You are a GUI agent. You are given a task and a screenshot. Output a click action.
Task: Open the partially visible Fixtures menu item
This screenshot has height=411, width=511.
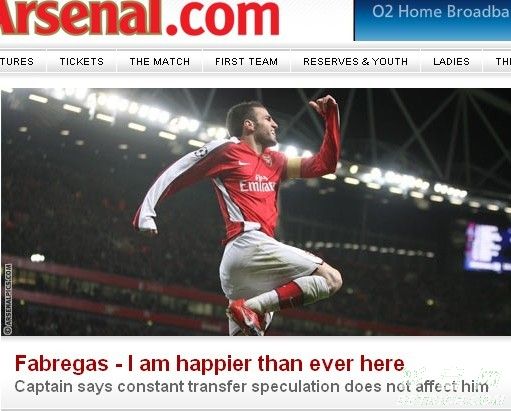pos(17,62)
